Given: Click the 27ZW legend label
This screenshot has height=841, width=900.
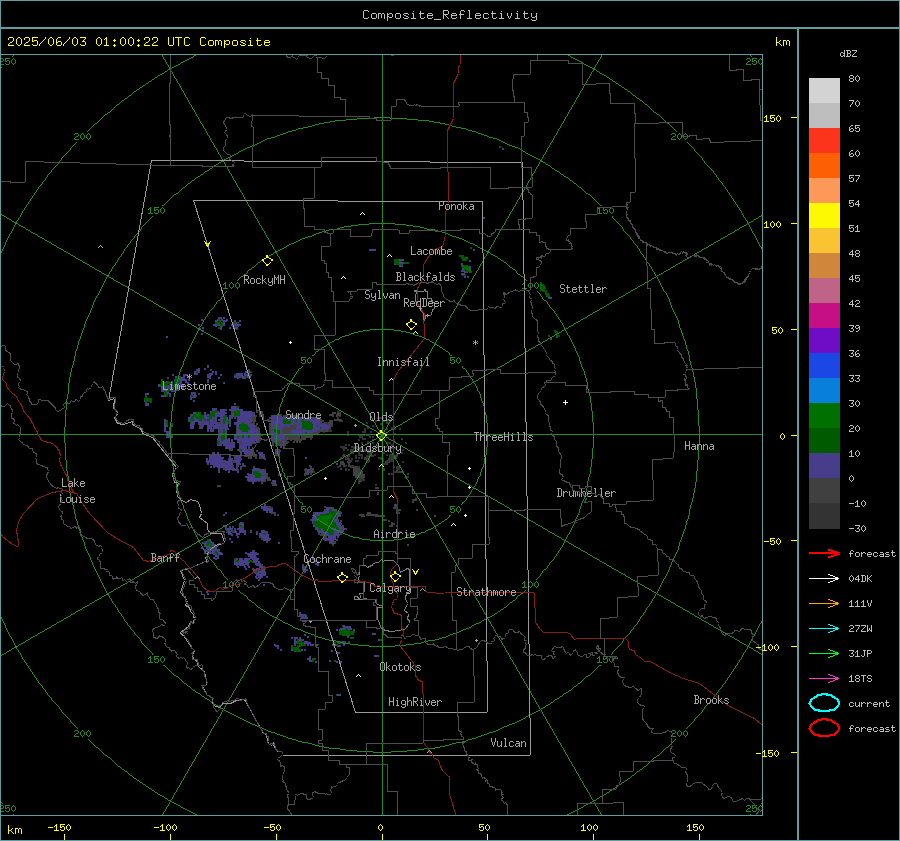Looking at the screenshot, I should [x=860, y=629].
